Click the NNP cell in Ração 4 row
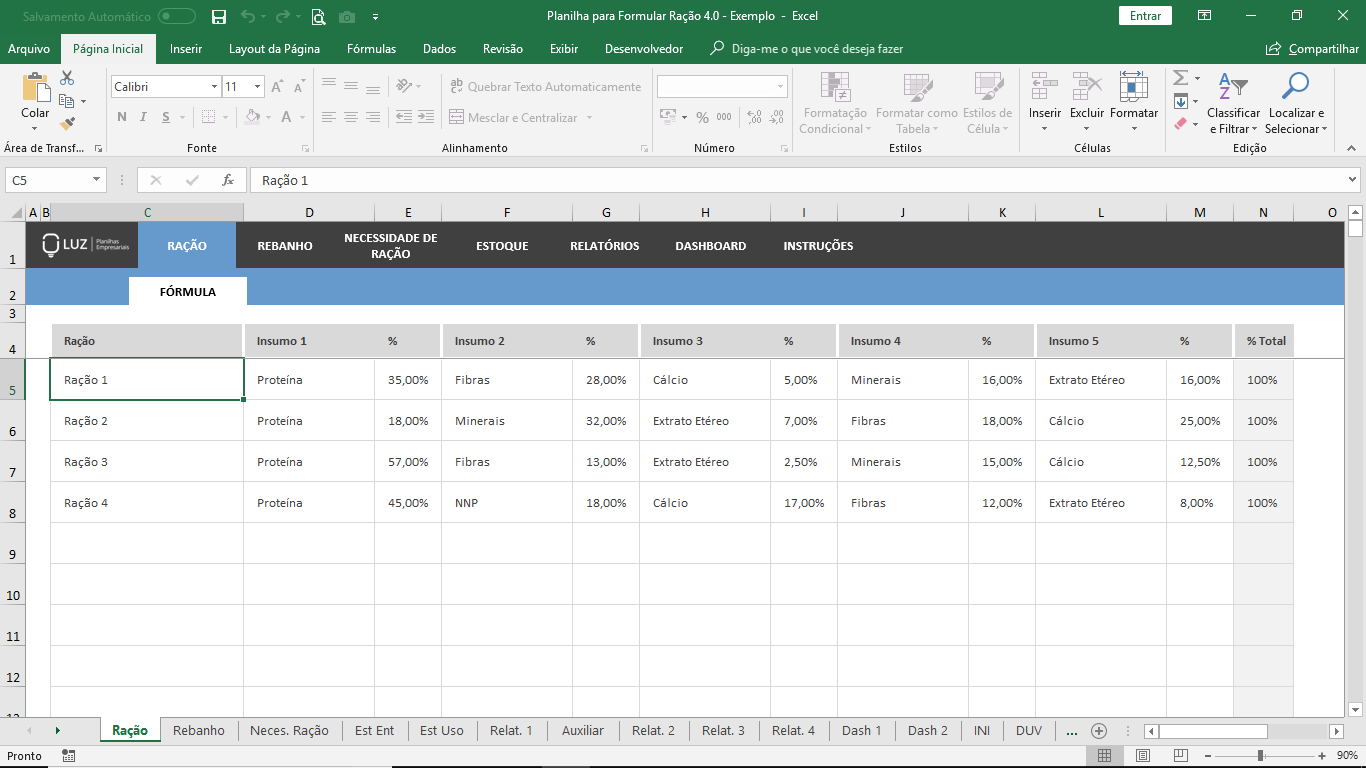The width and height of the screenshot is (1366, 768). point(507,503)
